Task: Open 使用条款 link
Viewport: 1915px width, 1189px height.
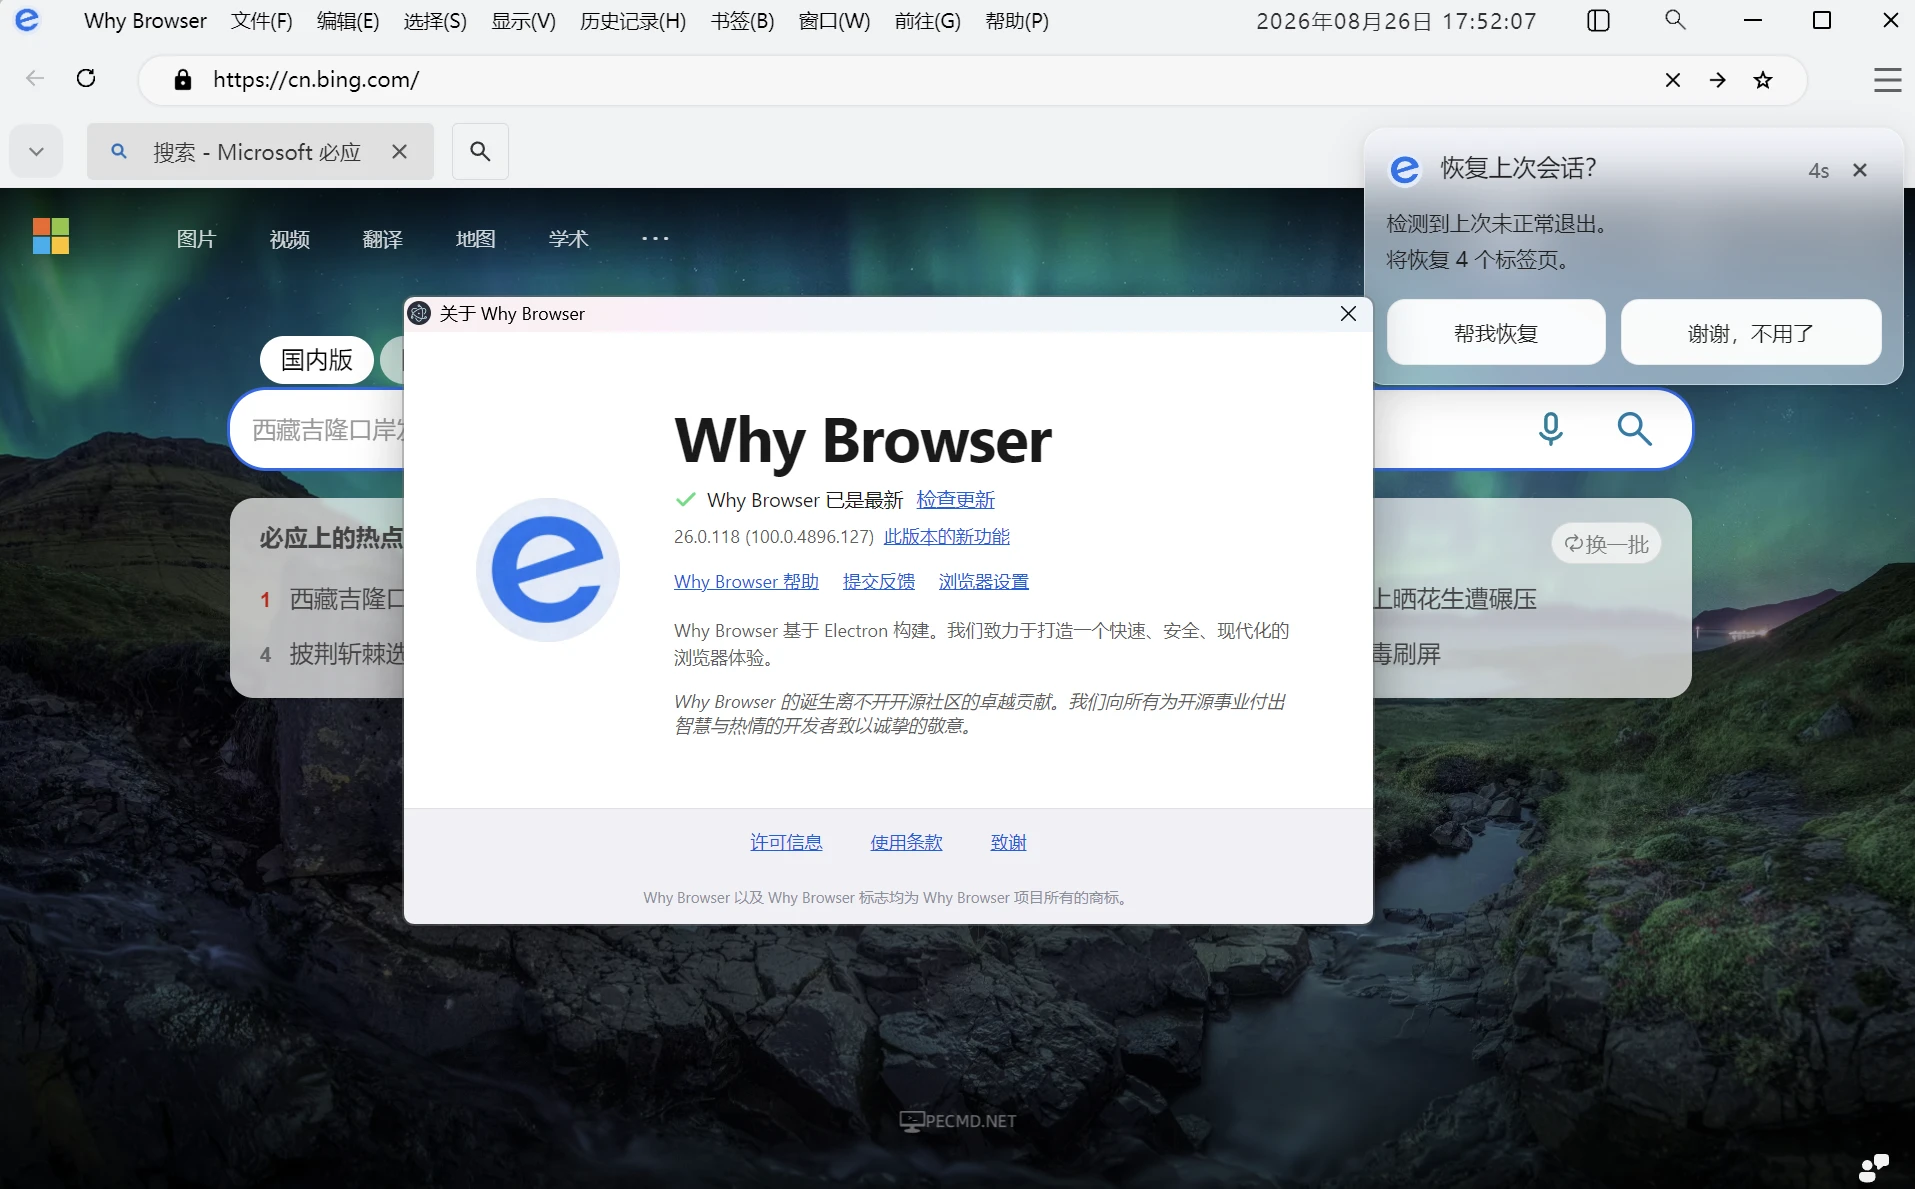Action: coord(906,843)
